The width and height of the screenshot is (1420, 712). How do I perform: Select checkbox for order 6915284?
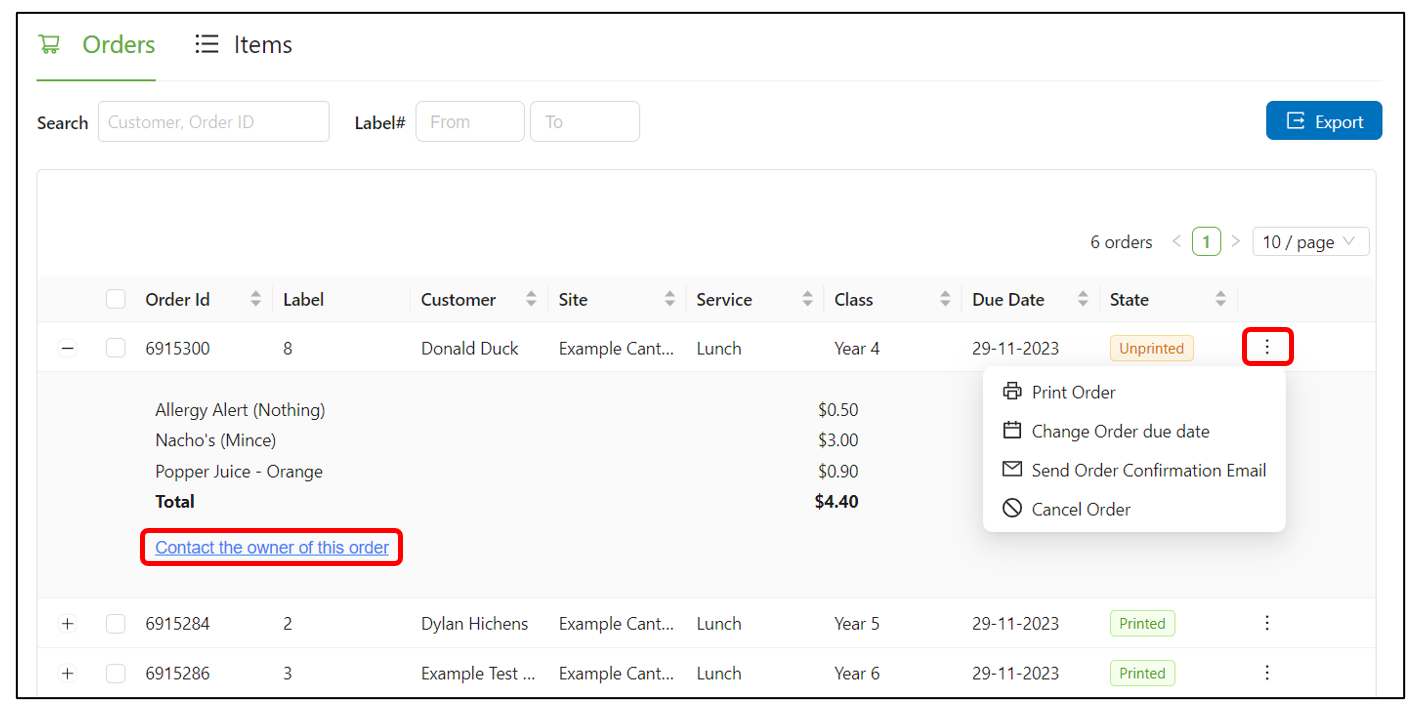(x=116, y=623)
